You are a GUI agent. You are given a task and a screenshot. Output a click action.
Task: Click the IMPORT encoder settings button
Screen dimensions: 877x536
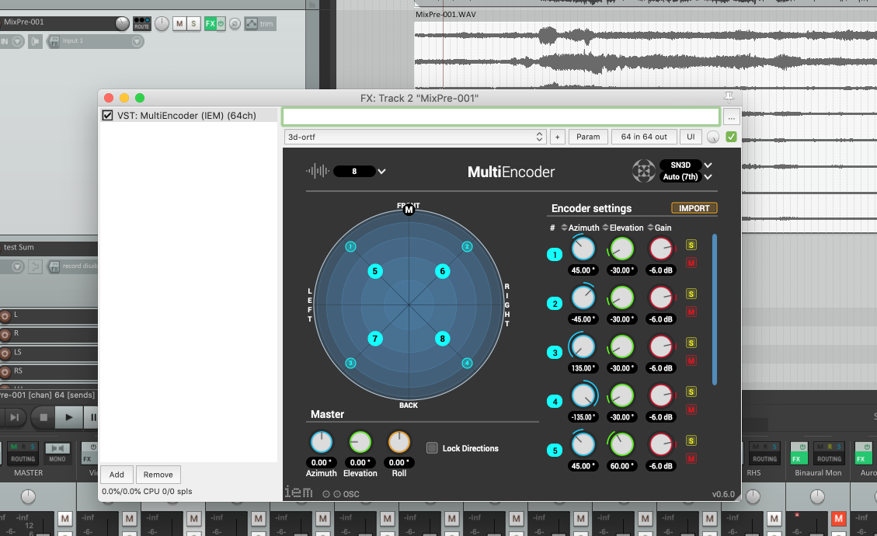[694, 208]
